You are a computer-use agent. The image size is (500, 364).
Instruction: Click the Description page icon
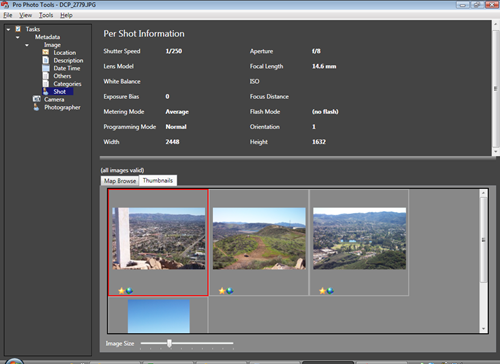[46, 60]
